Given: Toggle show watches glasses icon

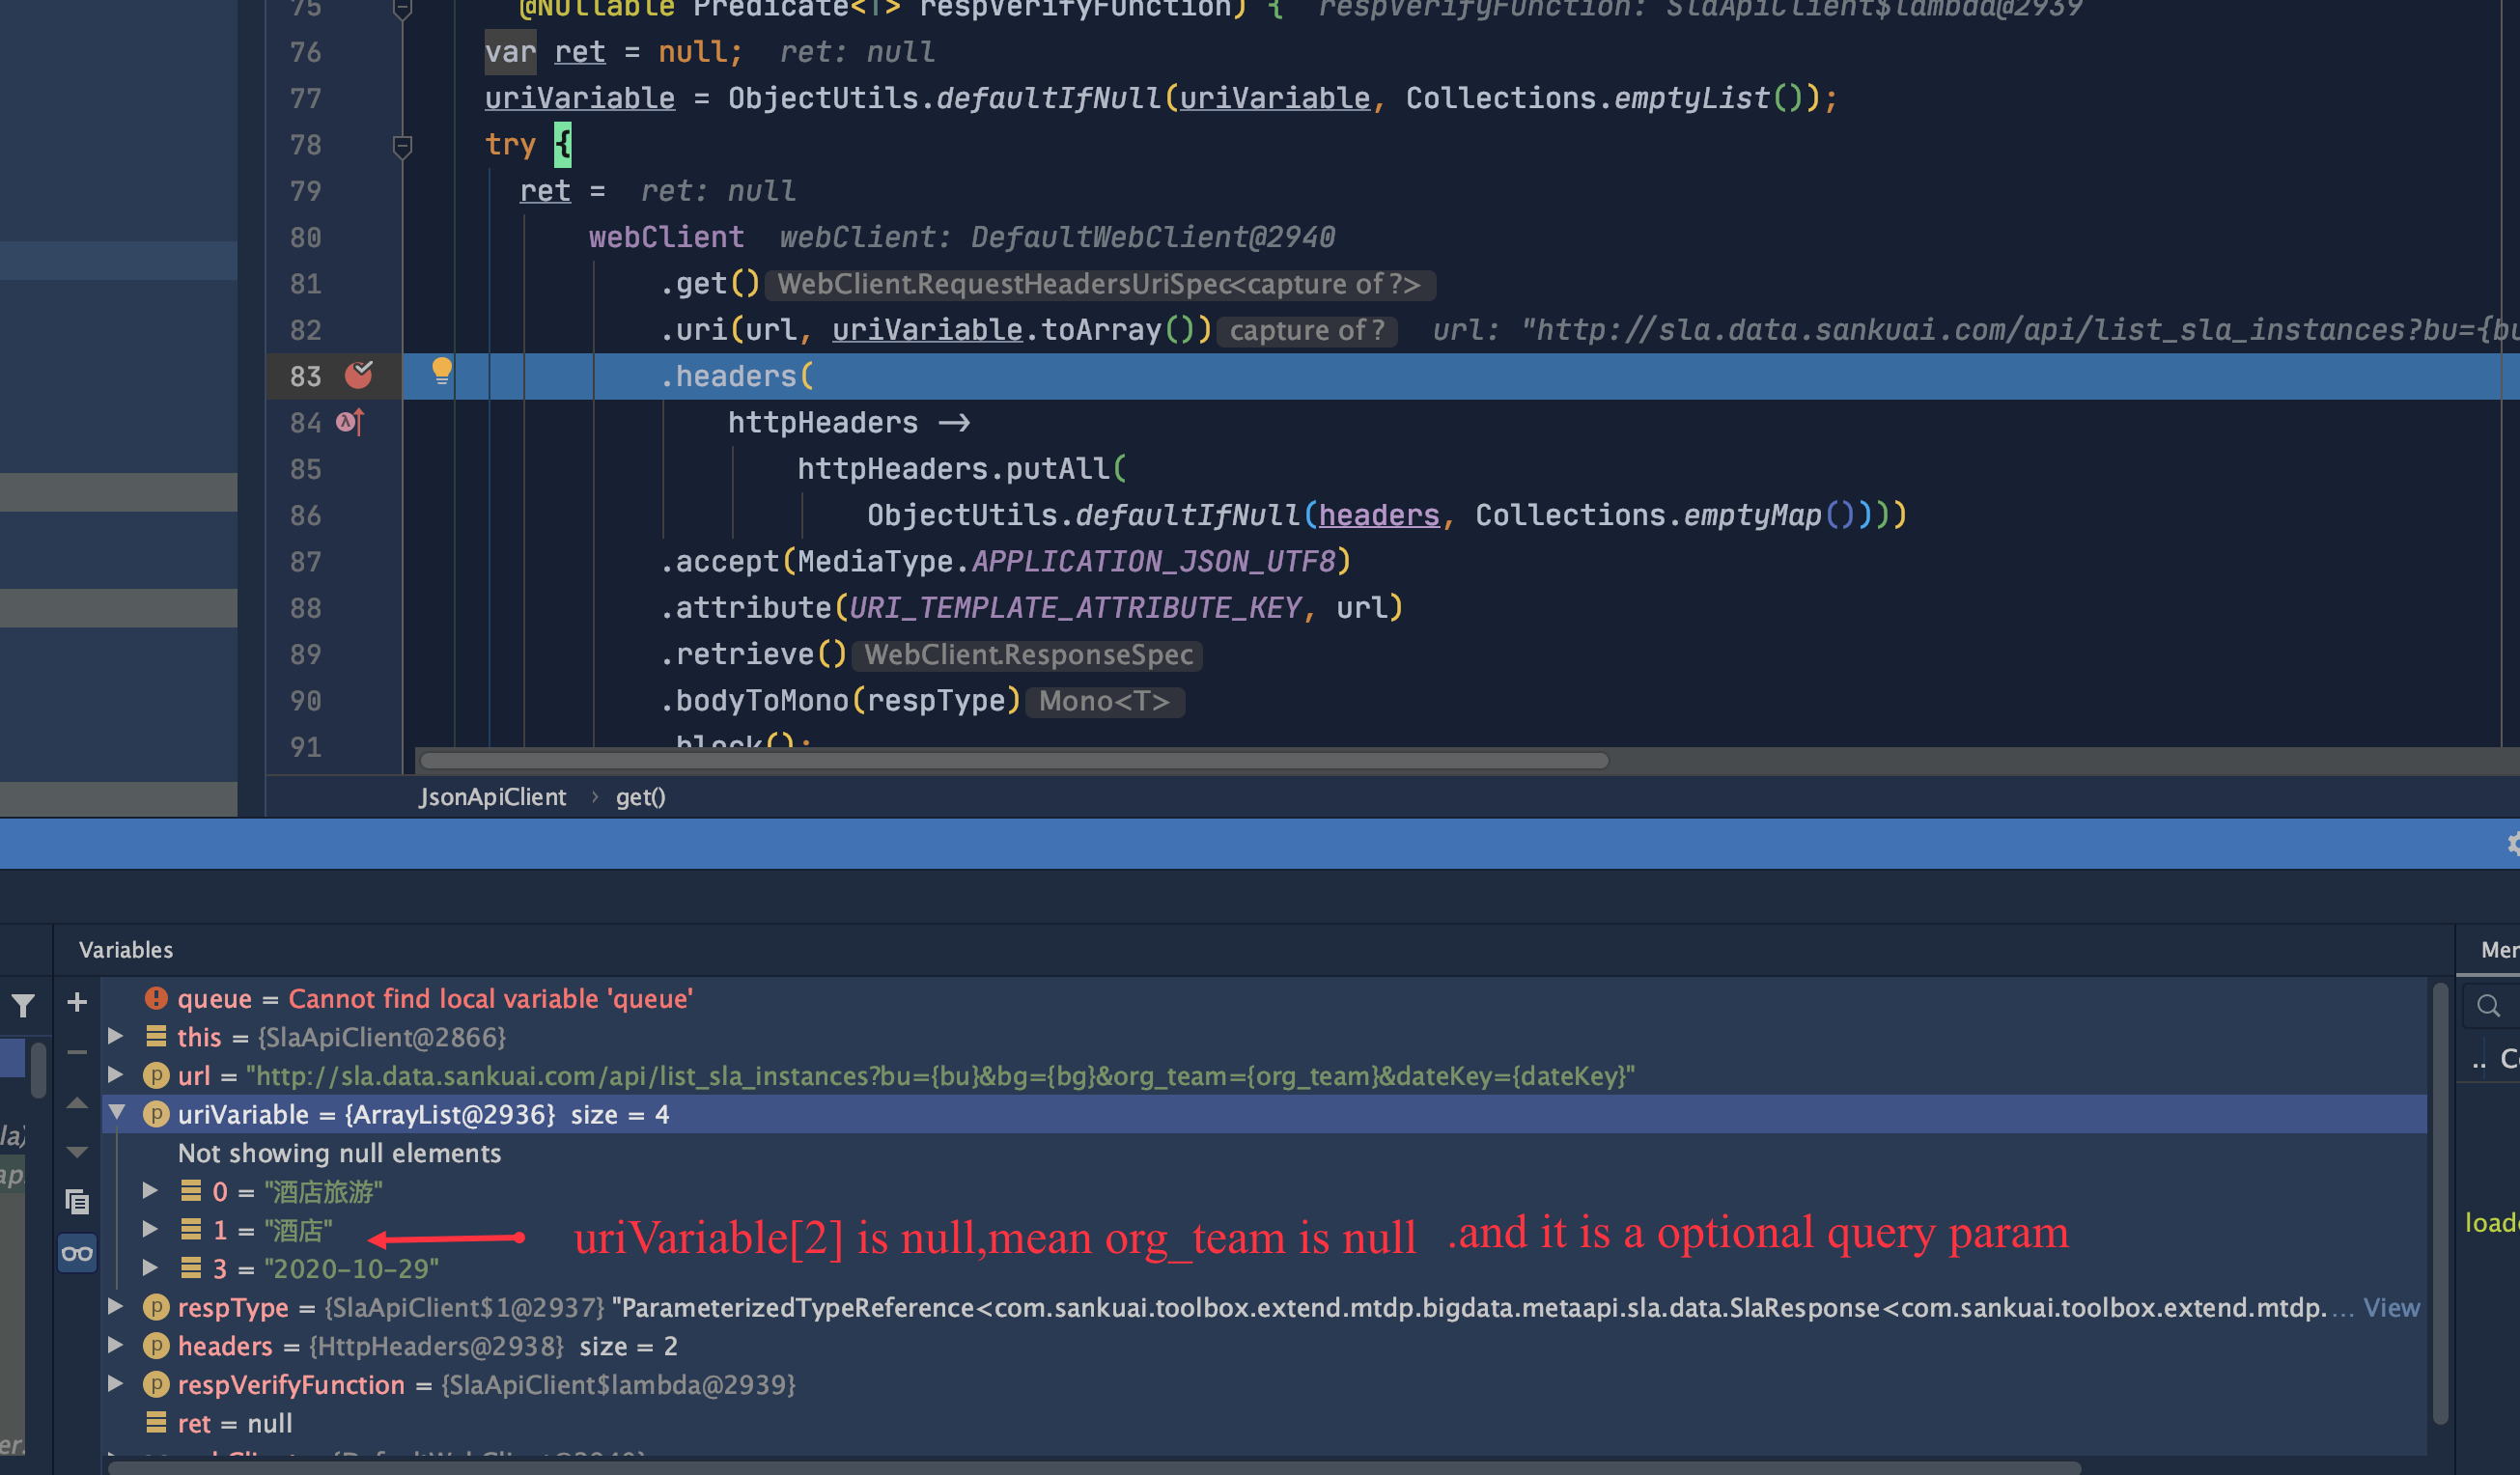Looking at the screenshot, I should tap(77, 1254).
